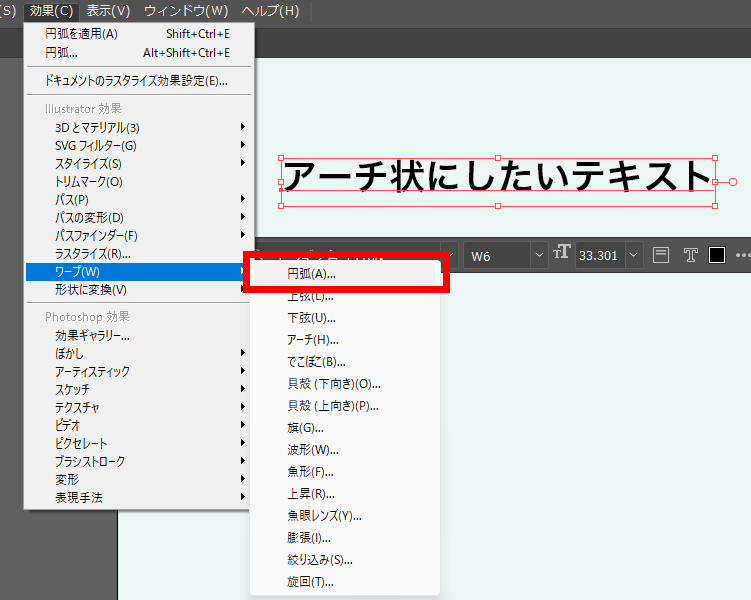Choose 下弦(U)... warp option

[x=345, y=318]
